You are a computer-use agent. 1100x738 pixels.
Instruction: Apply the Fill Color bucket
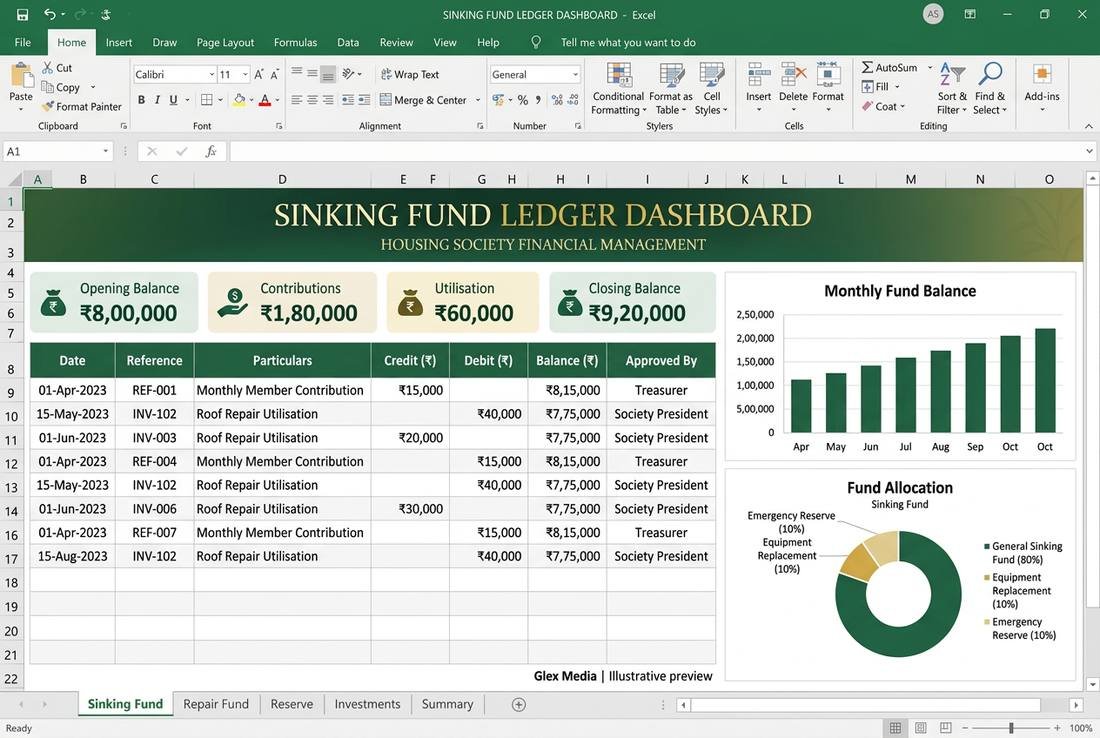point(239,100)
